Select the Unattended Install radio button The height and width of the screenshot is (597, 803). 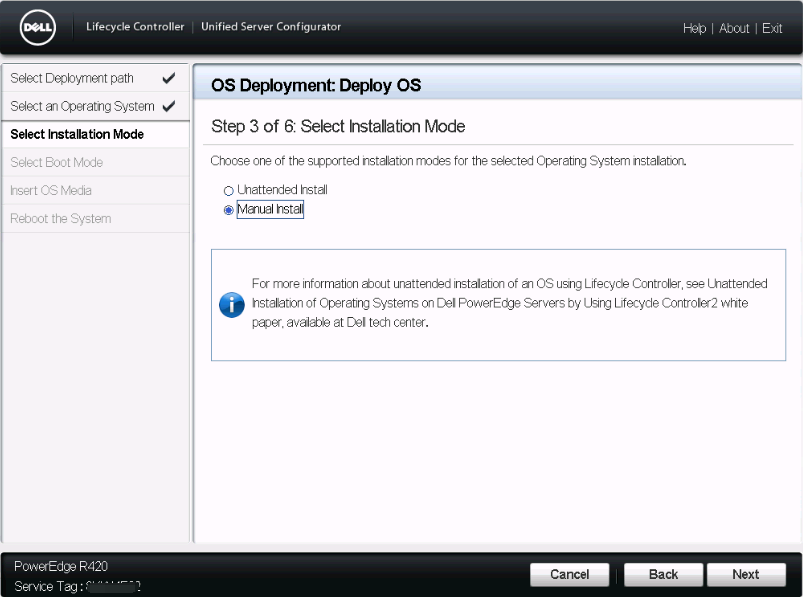[x=229, y=190]
